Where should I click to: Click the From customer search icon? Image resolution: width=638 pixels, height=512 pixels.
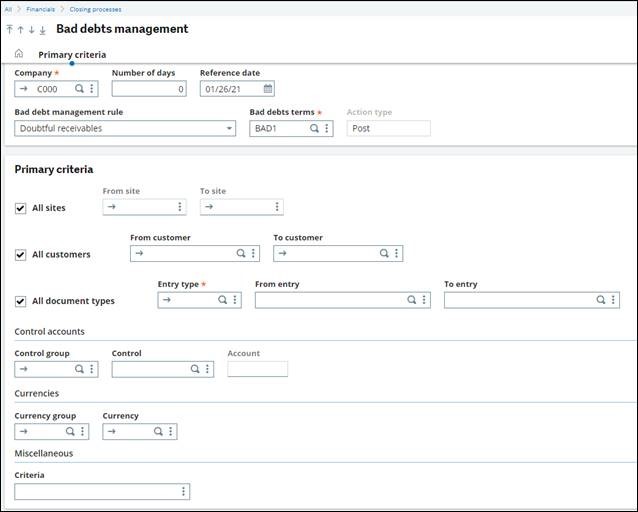pyautogui.click(x=241, y=254)
